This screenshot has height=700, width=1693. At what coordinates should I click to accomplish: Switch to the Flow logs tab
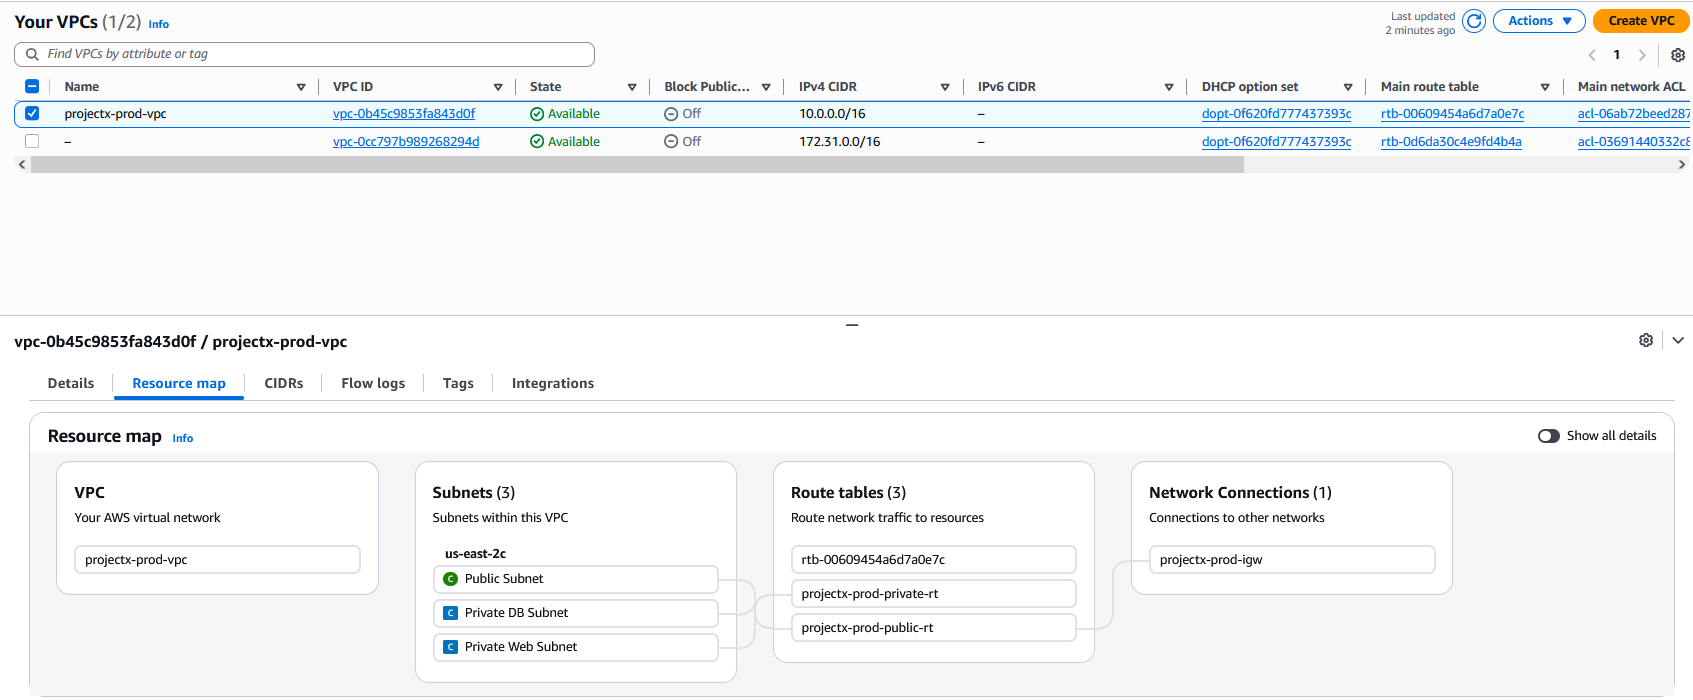point(373,383)
